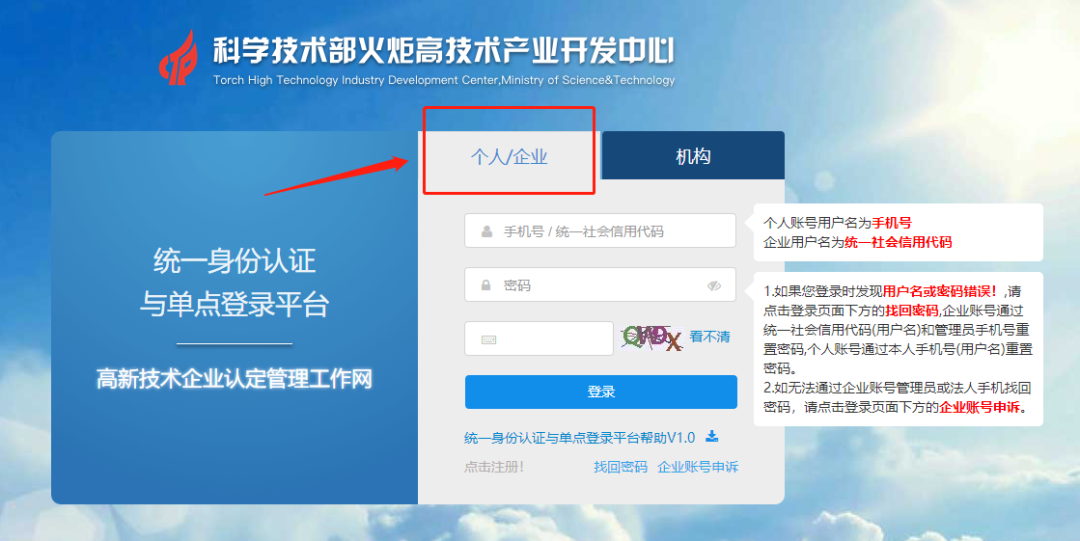Click the 科学技术部火炬高技术产业开发中心 title

click(x=444, y=52)
